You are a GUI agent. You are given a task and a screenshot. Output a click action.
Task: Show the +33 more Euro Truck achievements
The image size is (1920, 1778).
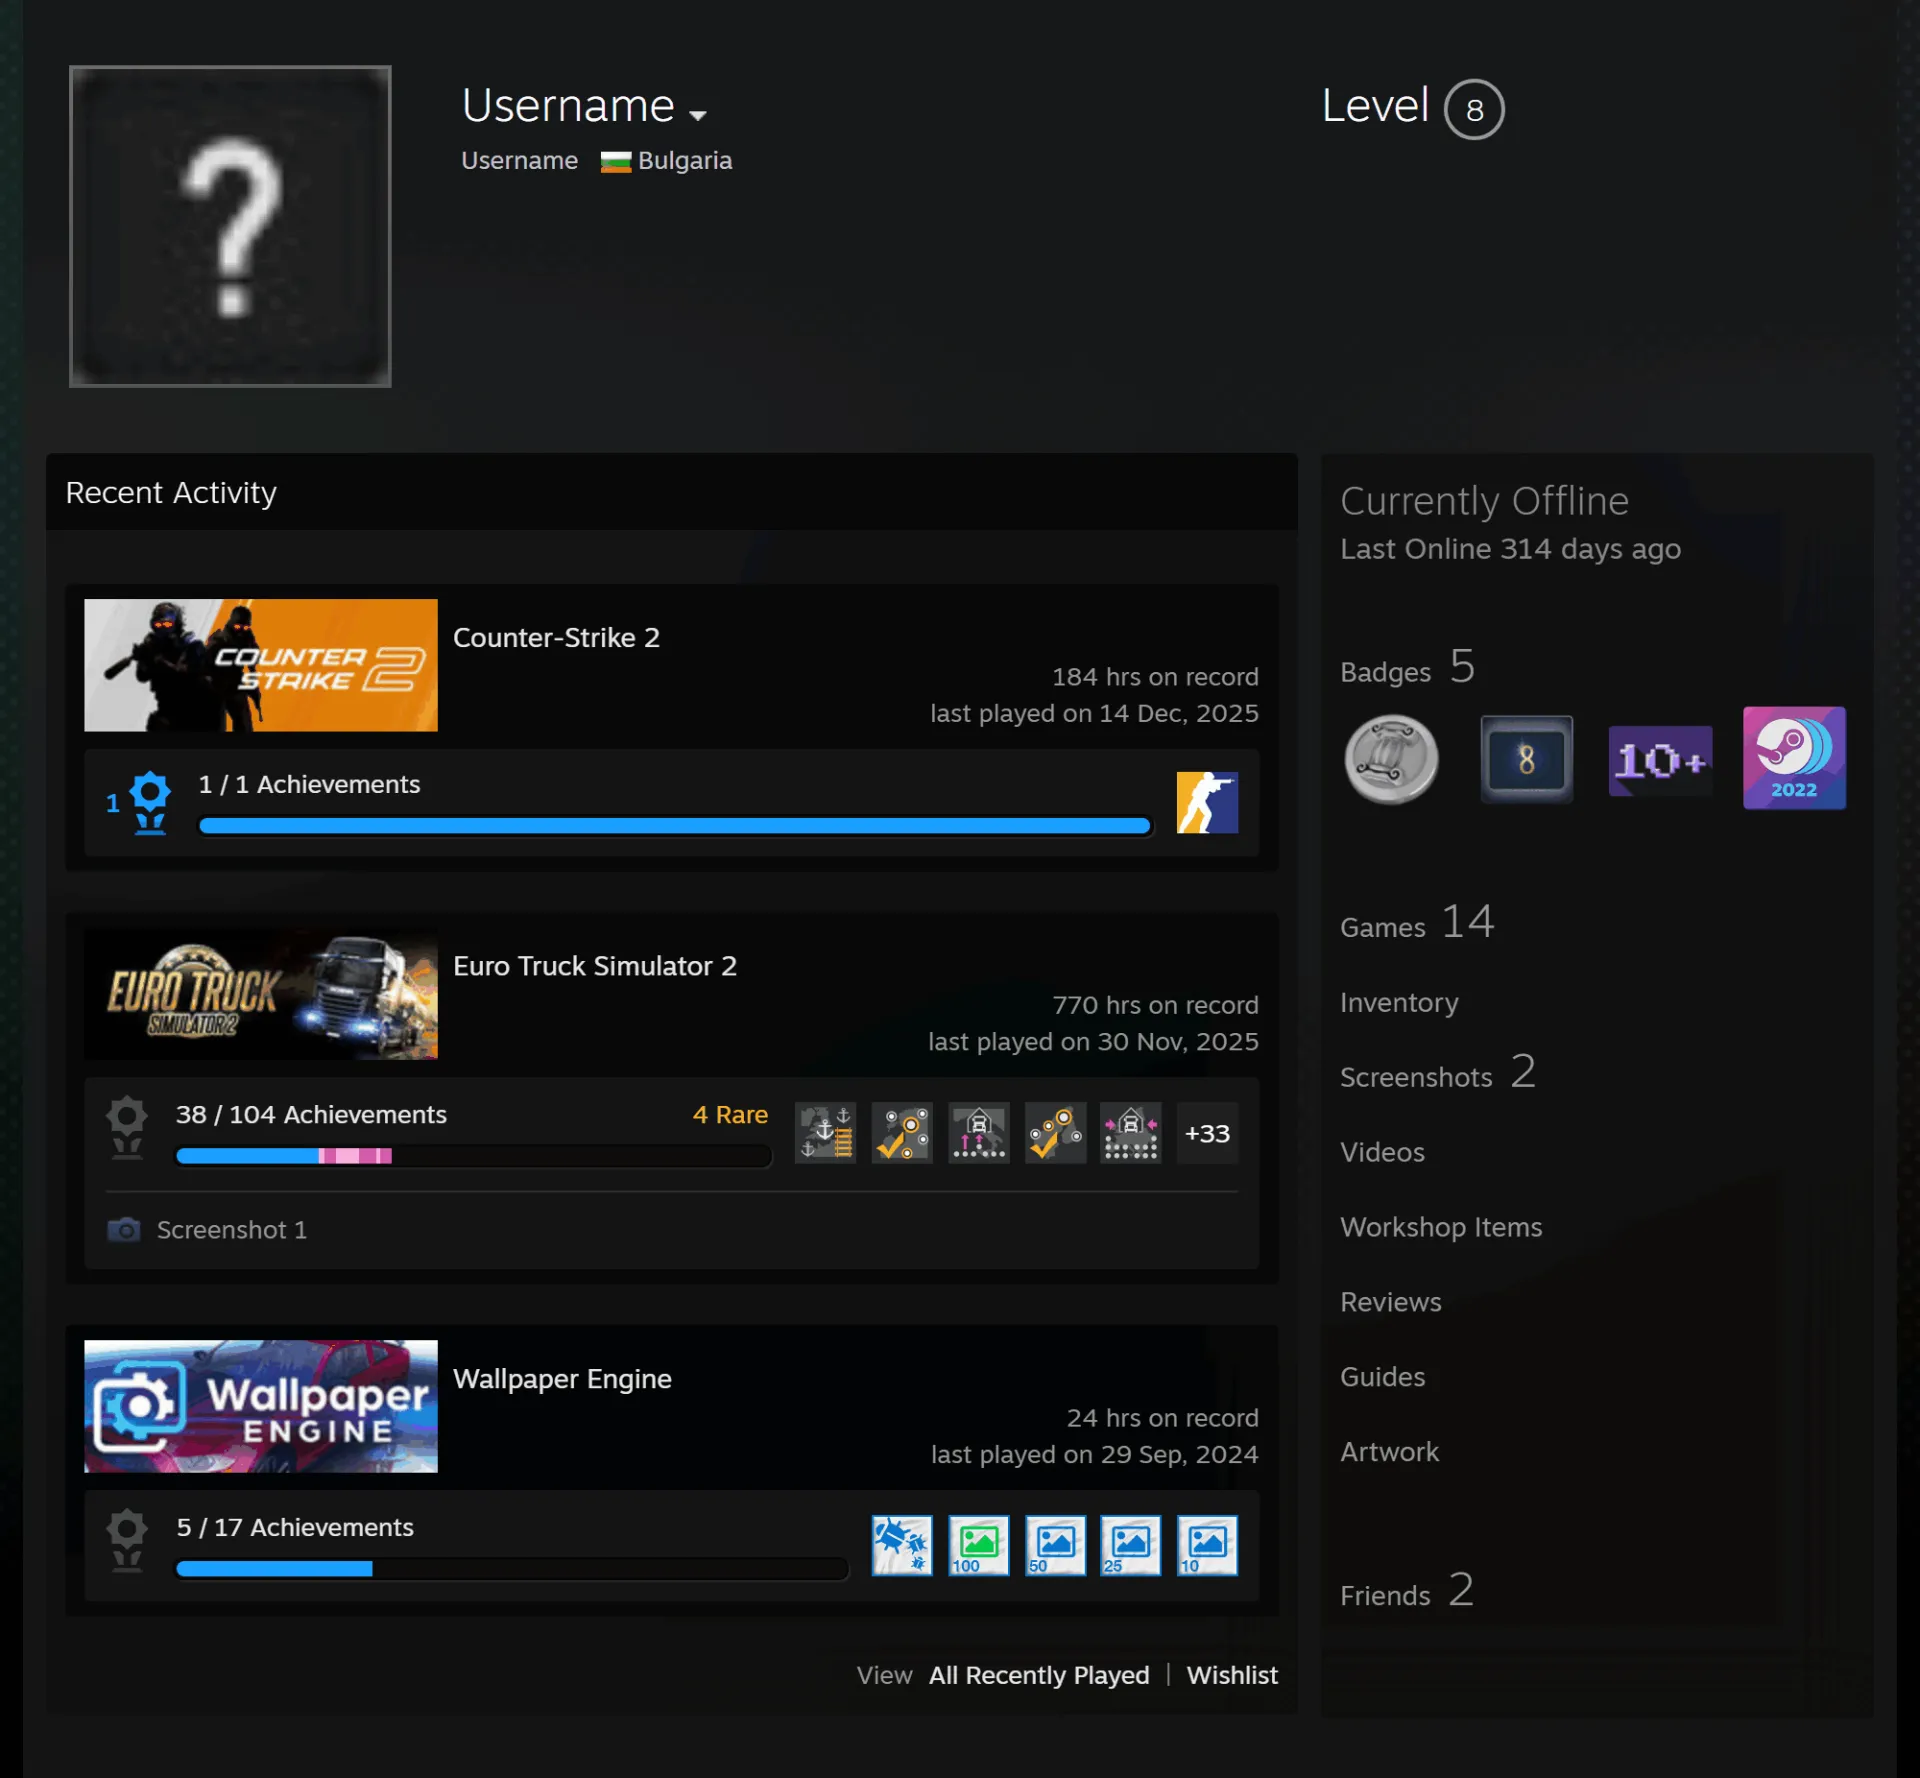[x=1207, y=1133]
